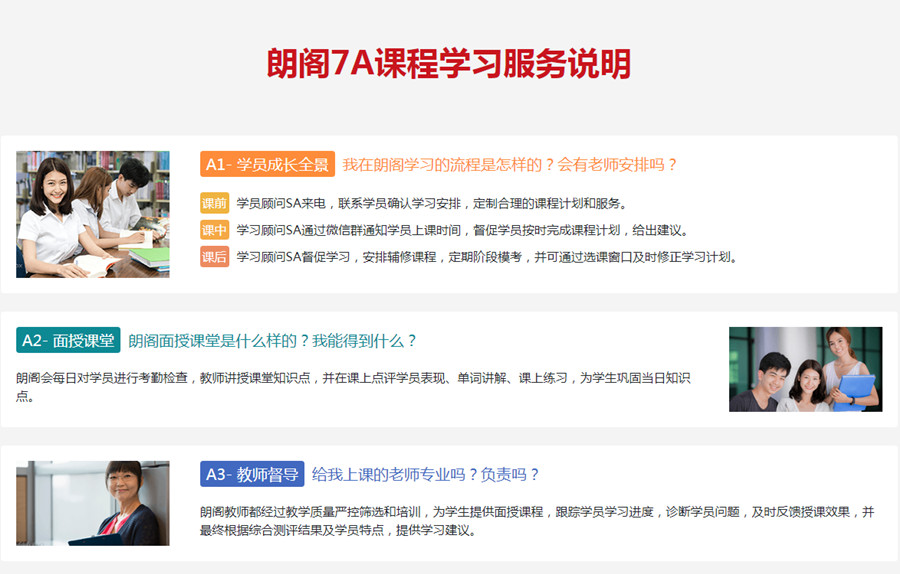Open the question 朗阁面授课堂是什么样的

tap(272, 340)
